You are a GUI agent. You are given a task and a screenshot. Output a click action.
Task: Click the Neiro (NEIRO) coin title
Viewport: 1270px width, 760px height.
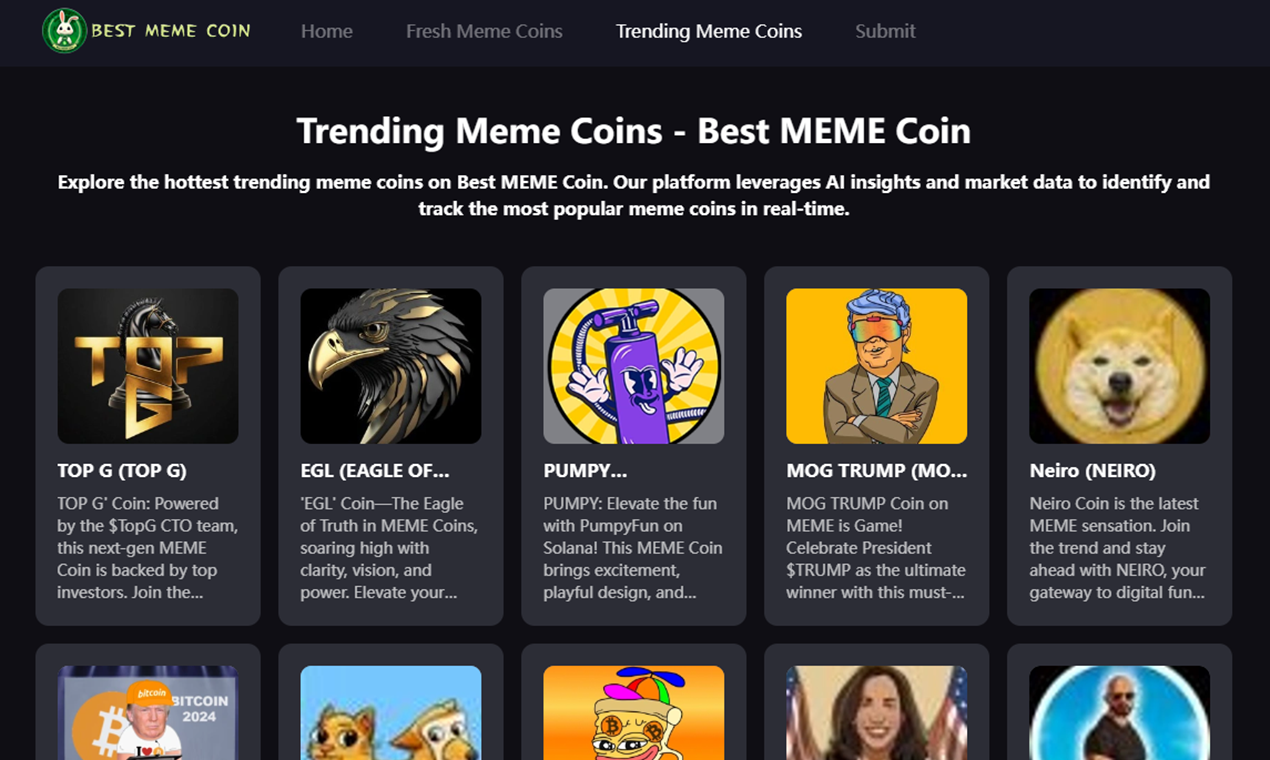point(1093,470)
